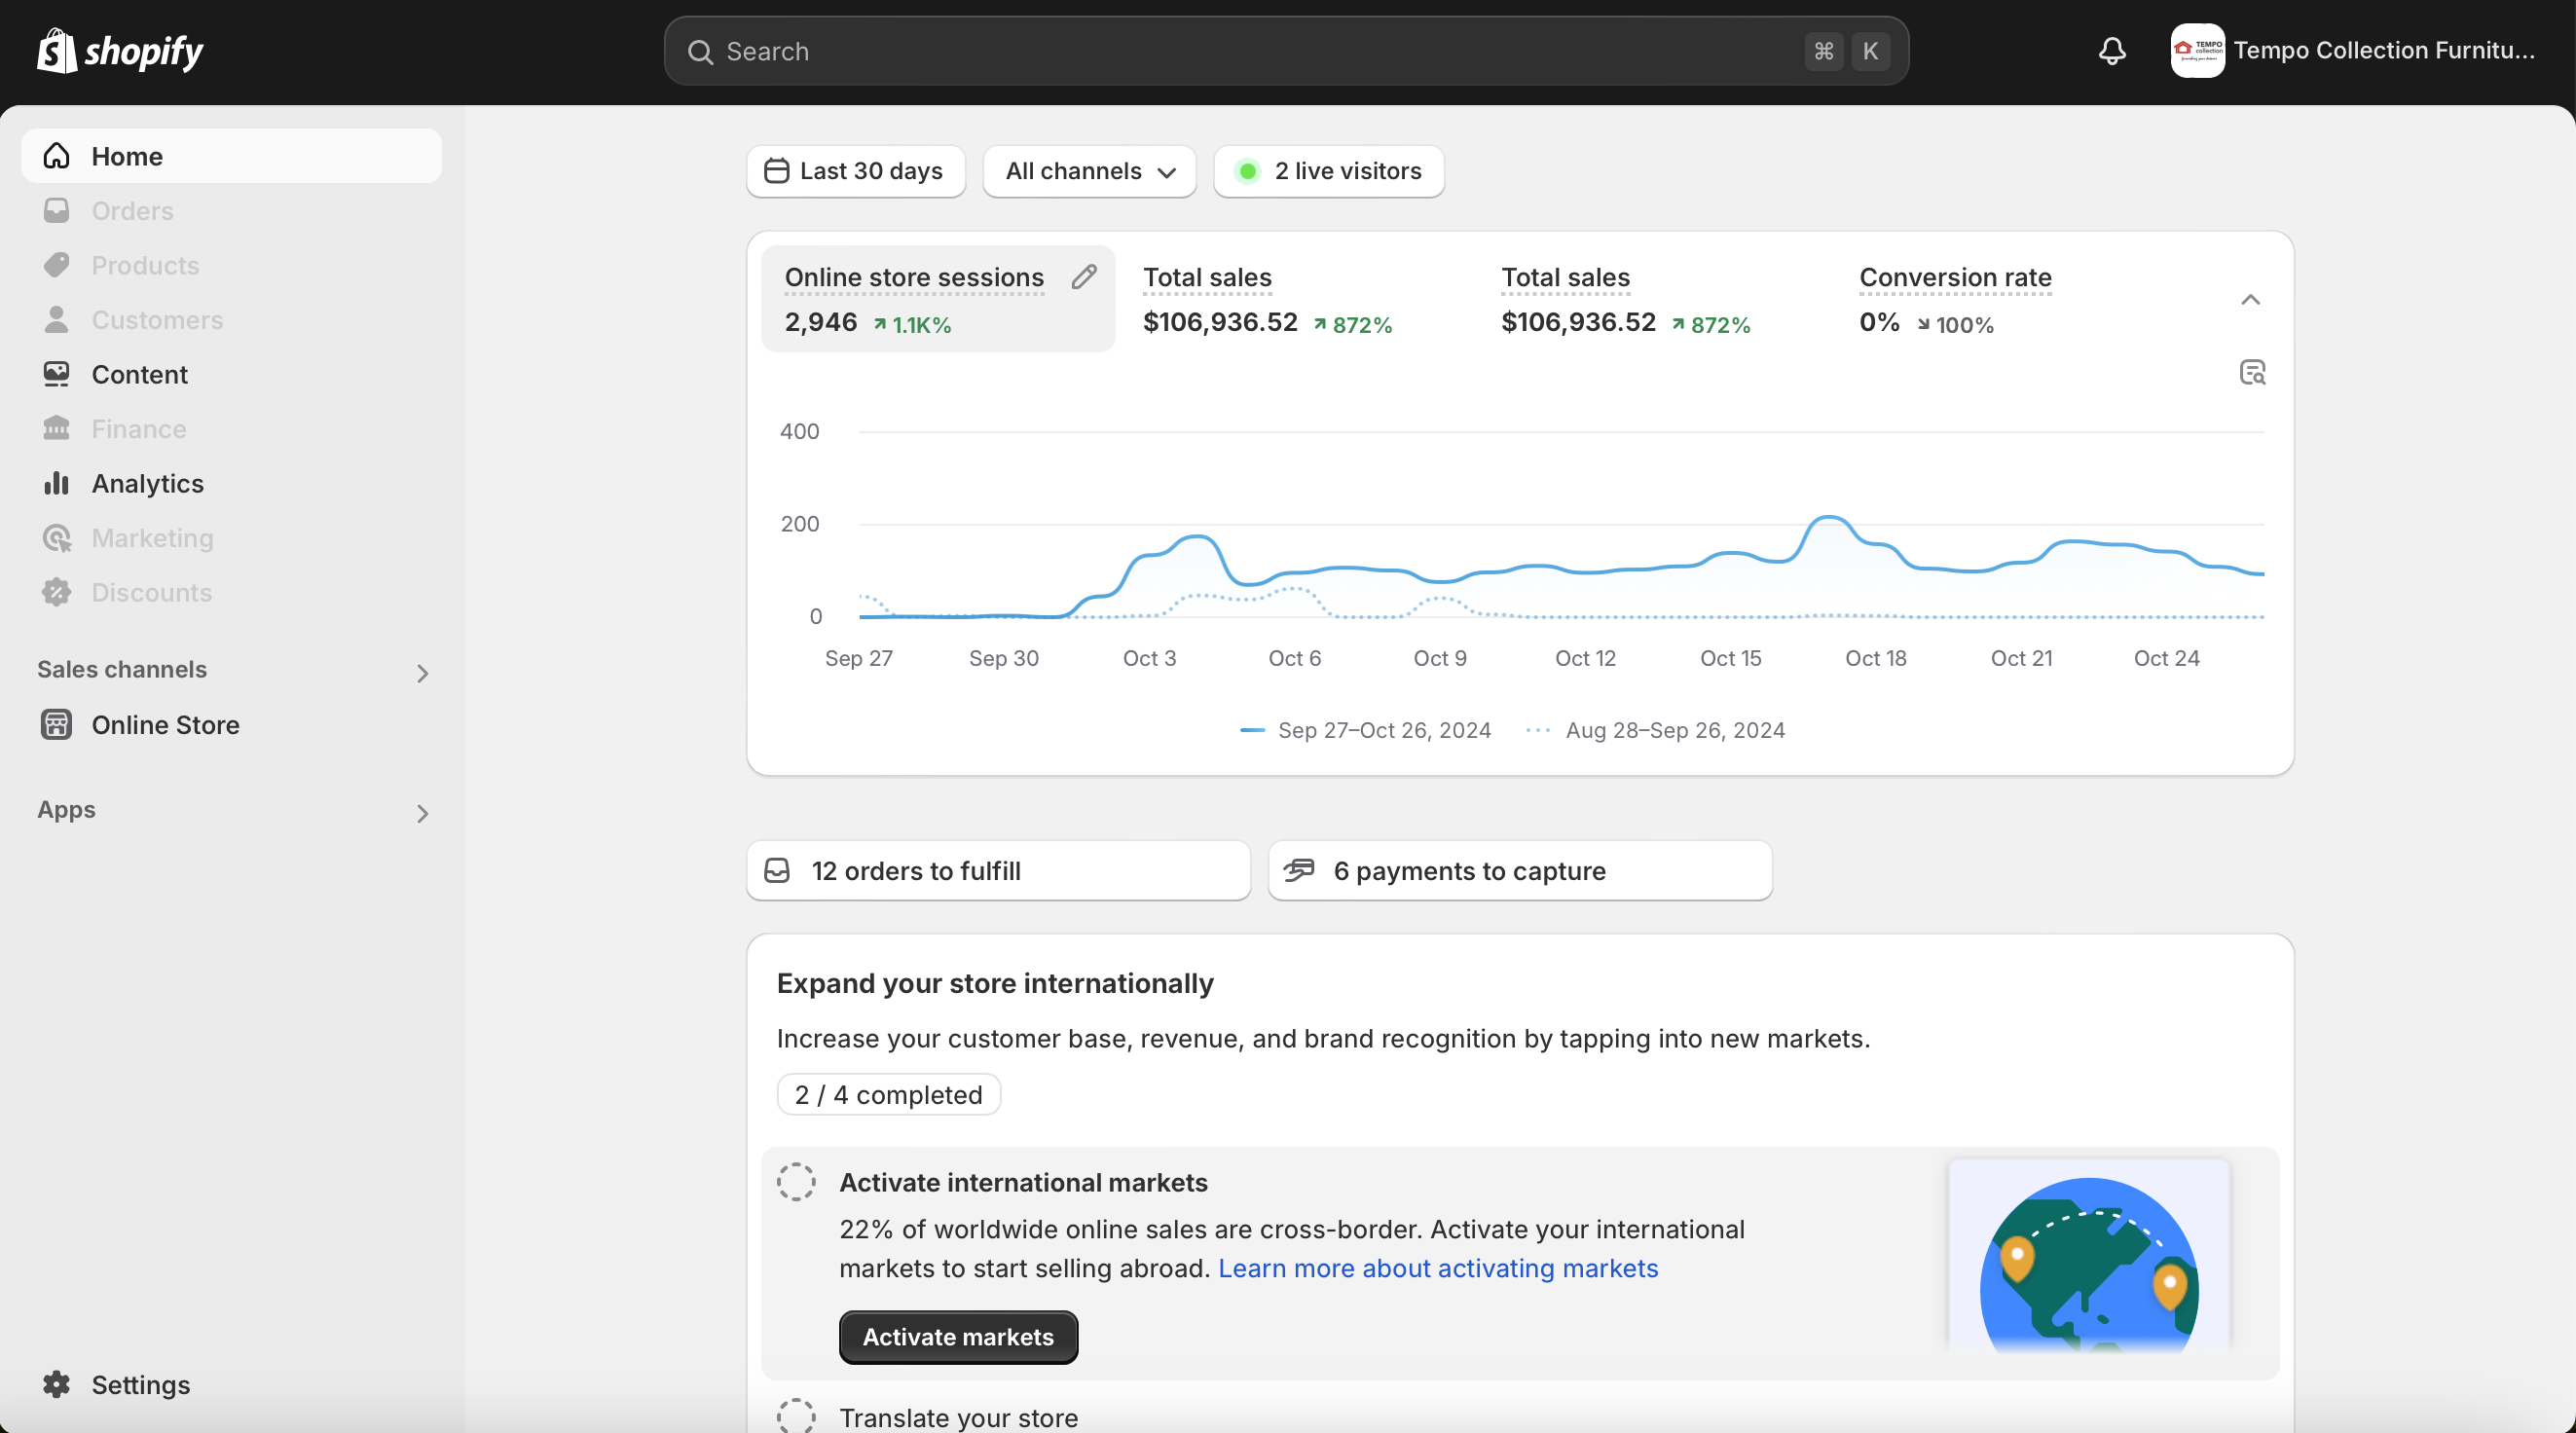
Task: Expand the Apps section chevron
Action: click(x=422, y=813)
